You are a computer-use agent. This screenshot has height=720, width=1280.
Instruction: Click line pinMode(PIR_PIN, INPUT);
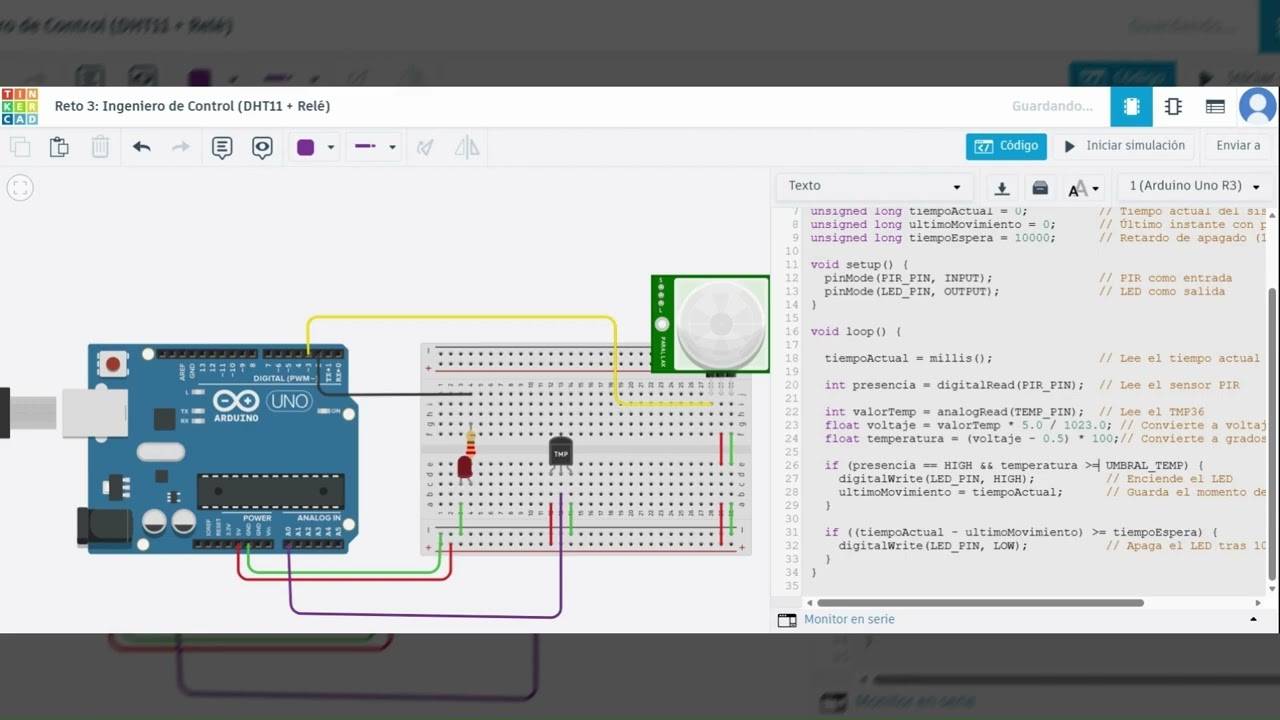pyautogui.click(x=908, y=278)
